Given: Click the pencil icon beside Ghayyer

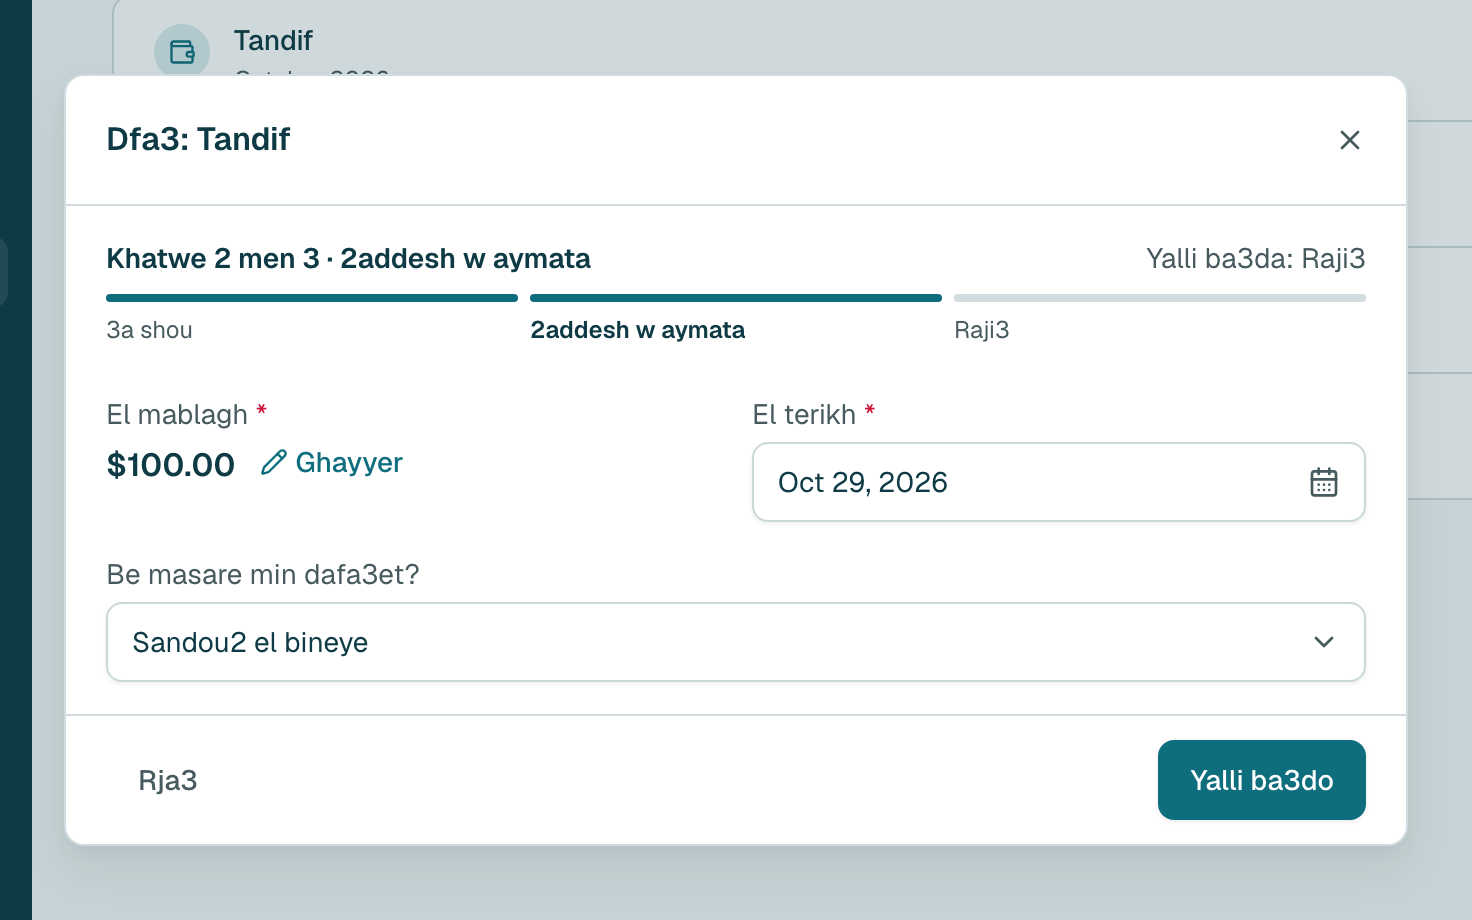Looking at the screenshot, I should click(273, 462).
